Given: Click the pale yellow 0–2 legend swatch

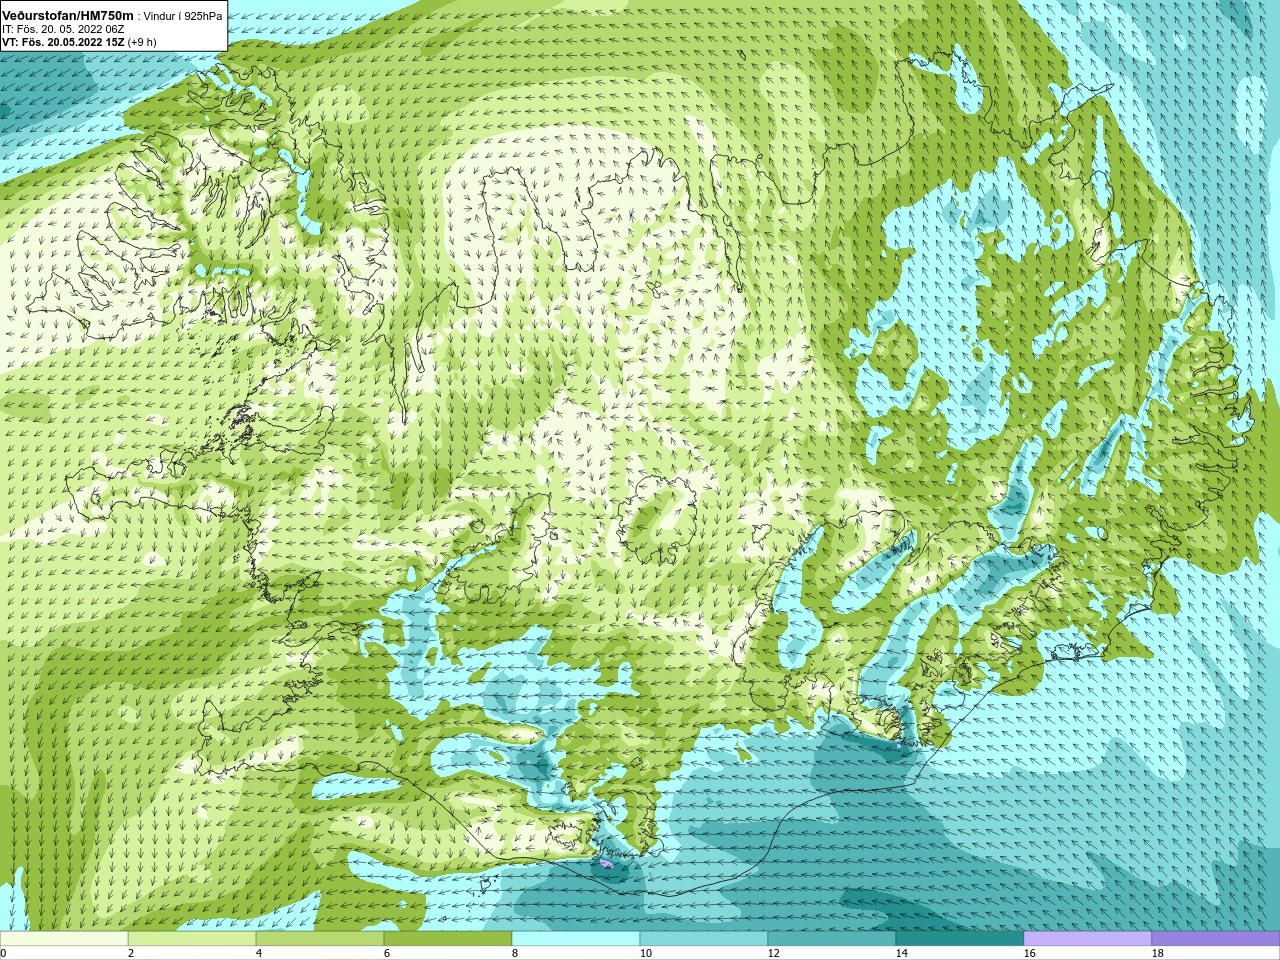Looking at the screenshot, I should [x=64, y=939].
